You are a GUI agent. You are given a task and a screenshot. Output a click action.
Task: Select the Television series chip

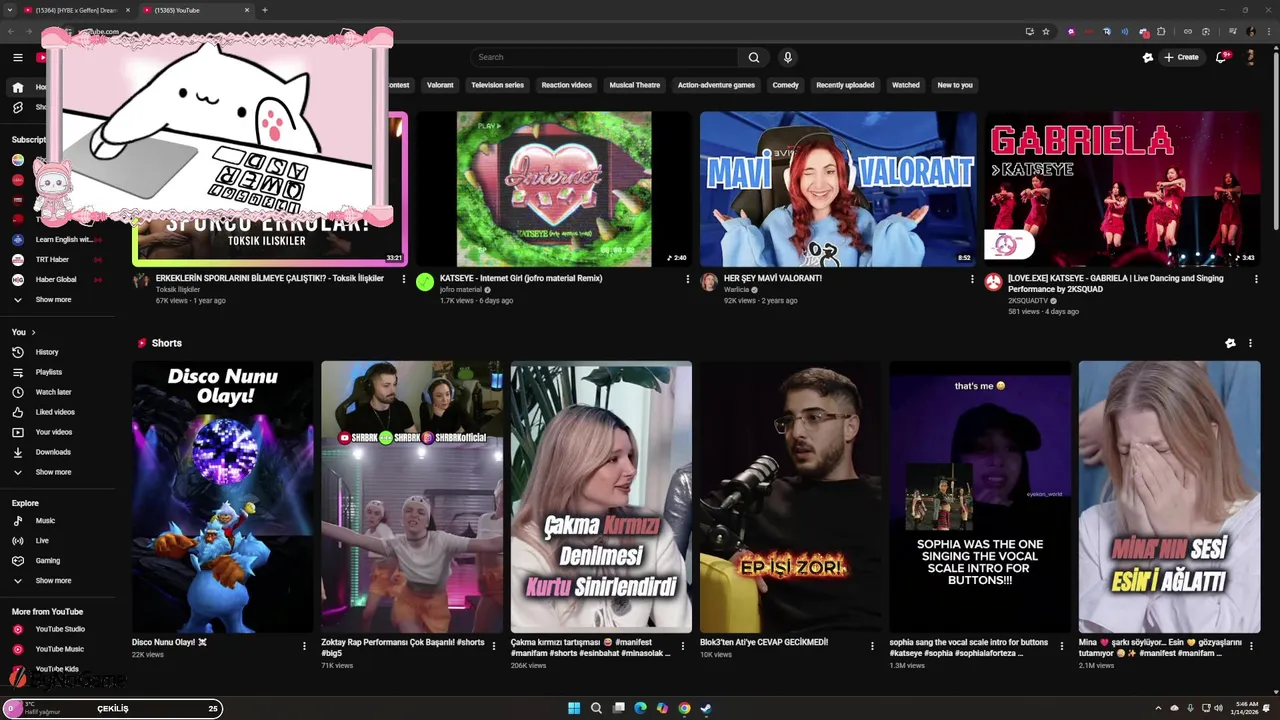[x=497, y=85]
